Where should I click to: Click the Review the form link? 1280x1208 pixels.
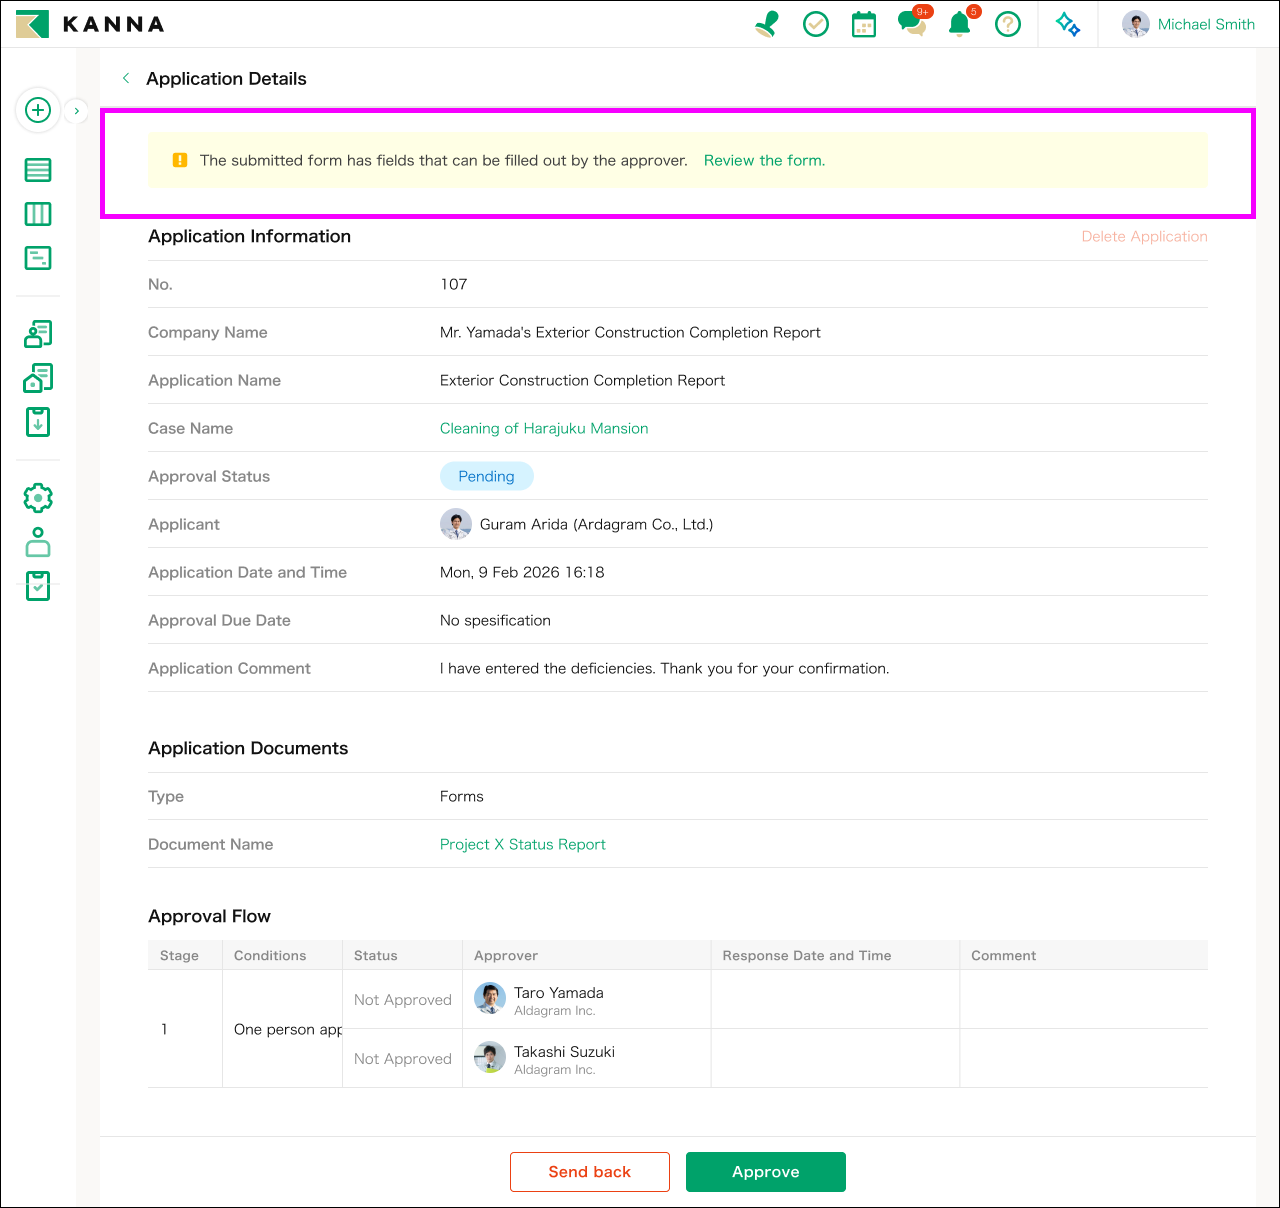point(764,160)
